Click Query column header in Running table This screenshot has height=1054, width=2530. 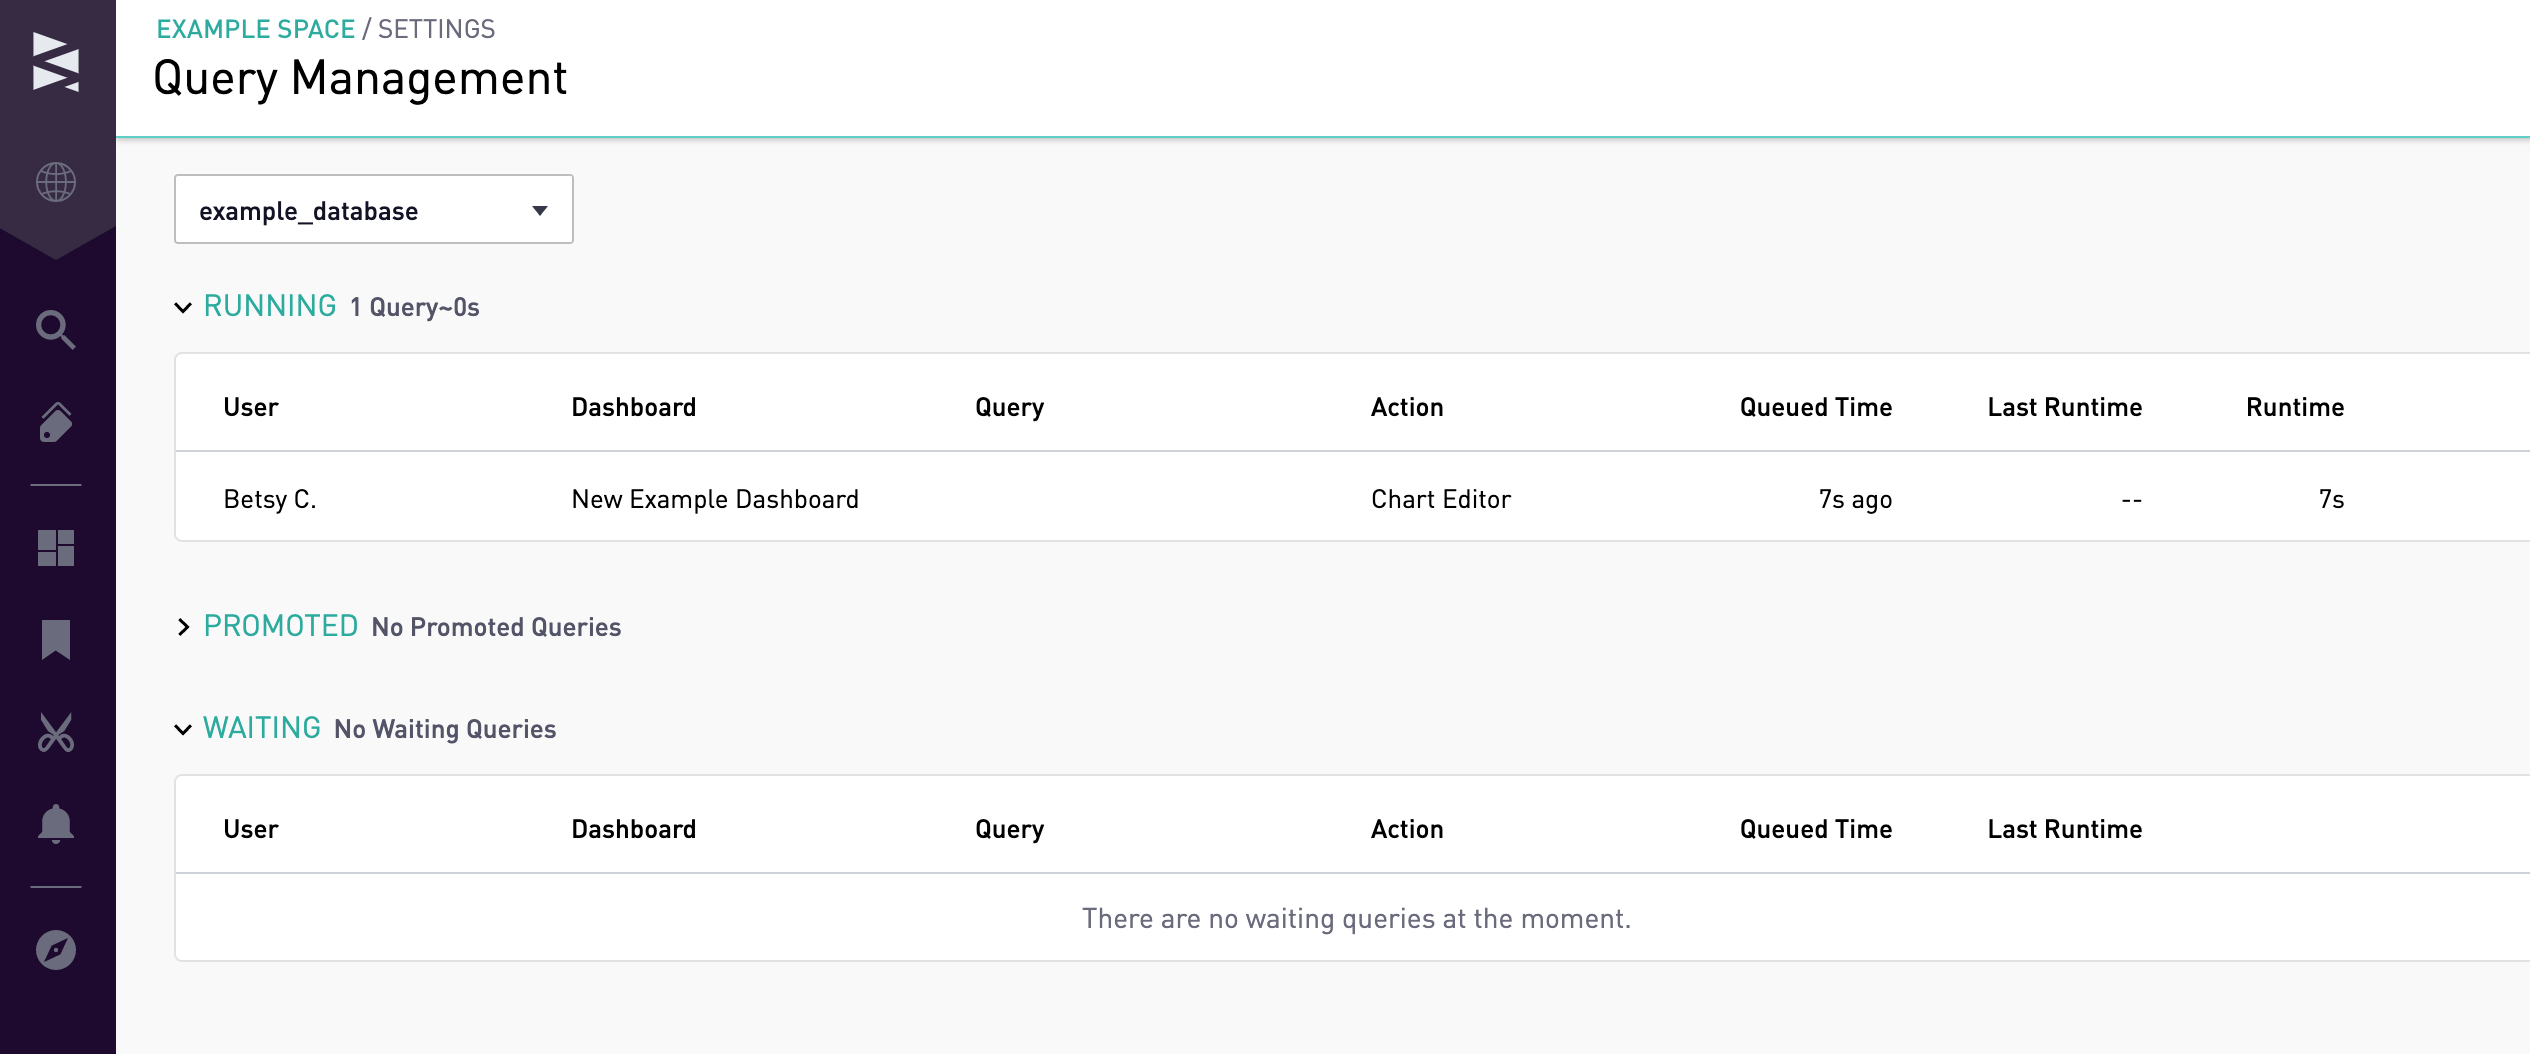1010,407
